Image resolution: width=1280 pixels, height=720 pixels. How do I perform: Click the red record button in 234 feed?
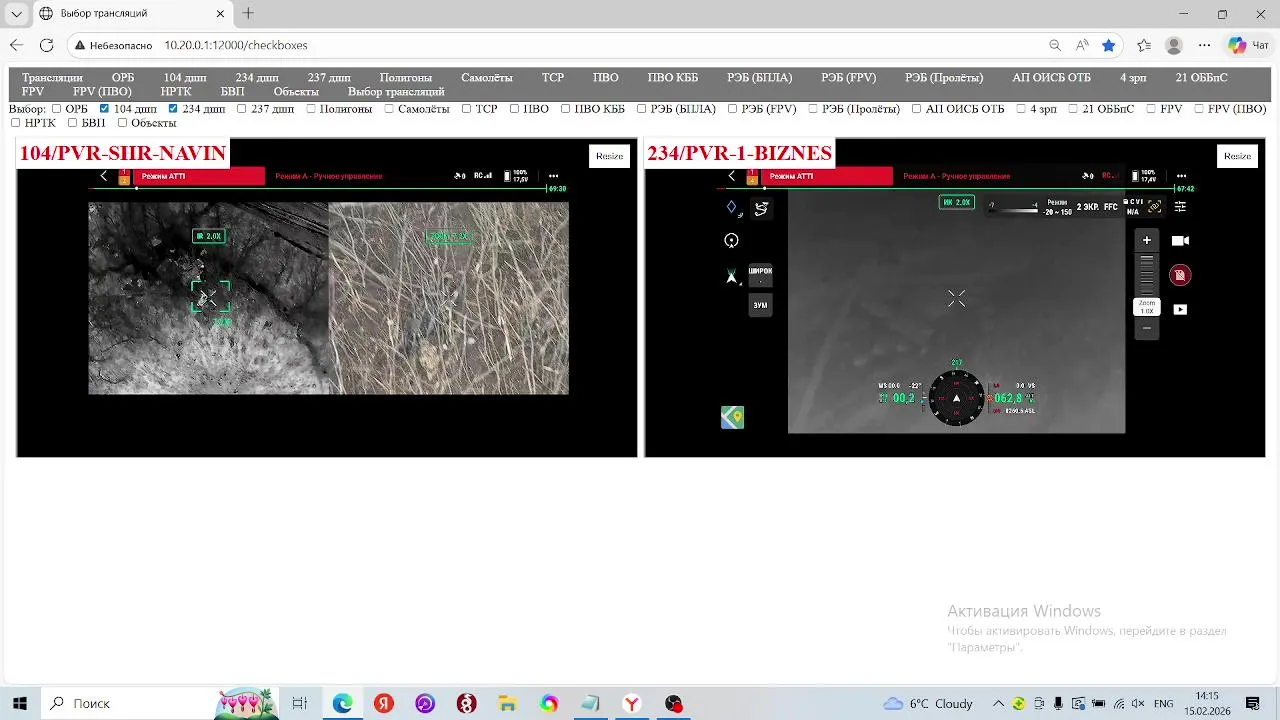(1180, 275)
